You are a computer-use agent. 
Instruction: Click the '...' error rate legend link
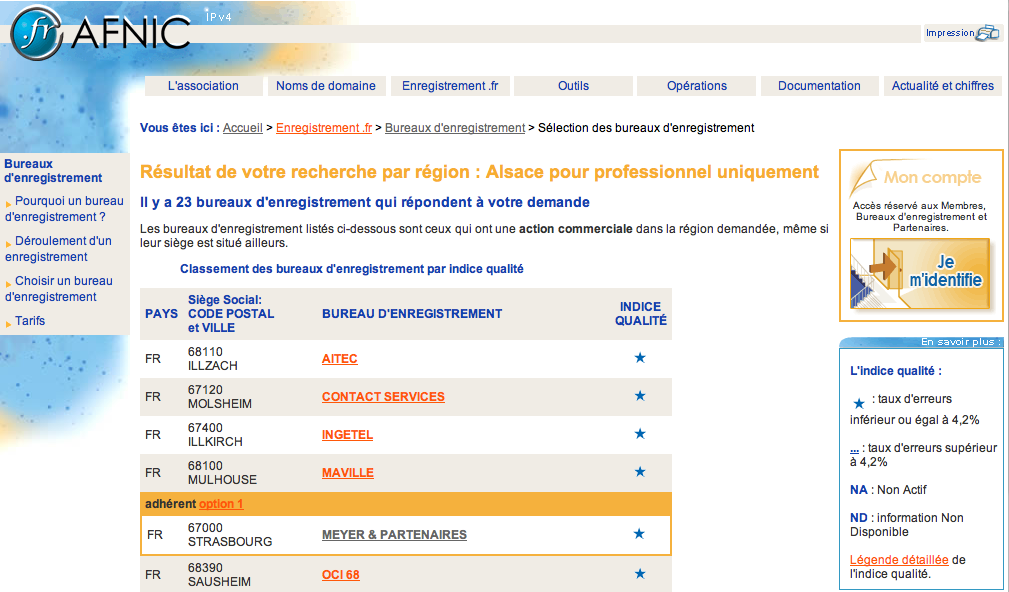pos(854,449)
